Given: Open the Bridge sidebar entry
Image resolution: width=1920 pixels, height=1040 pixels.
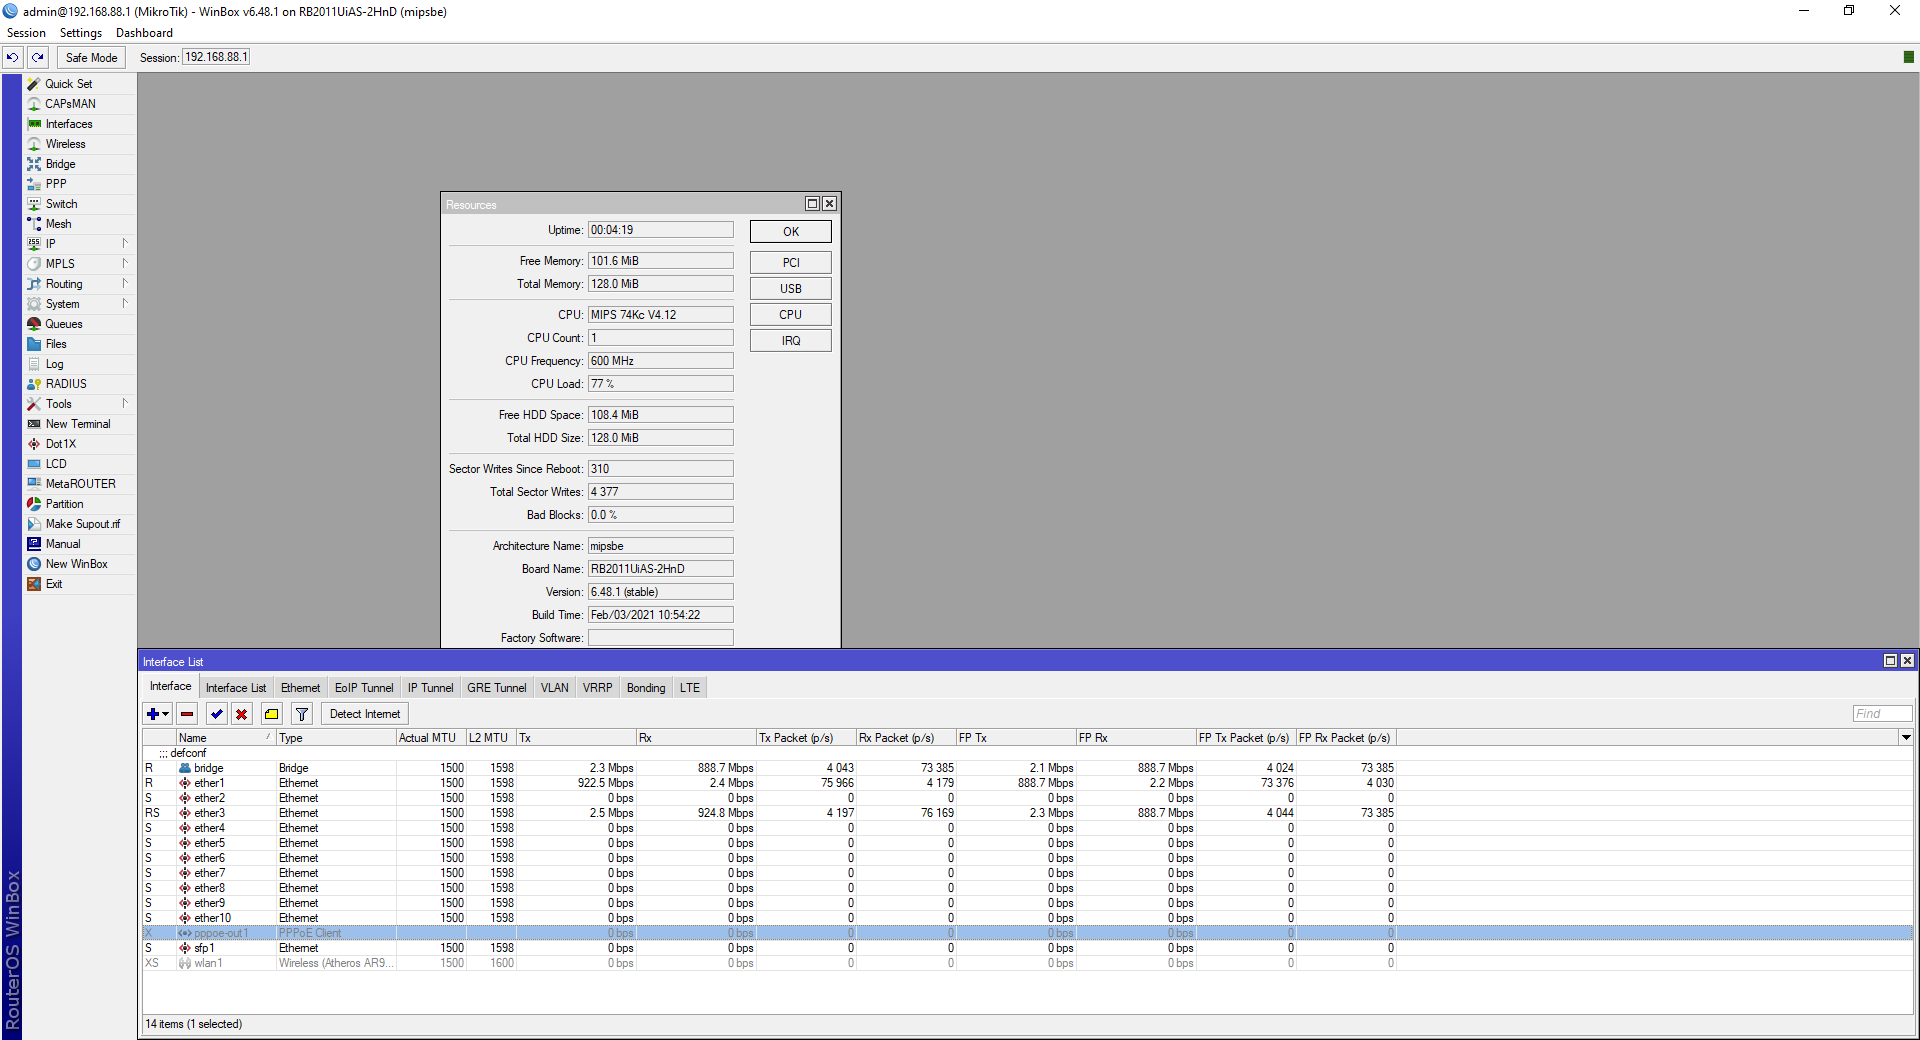Looking at the screenshot, I should pyautogui.click(x=80, y=164).
